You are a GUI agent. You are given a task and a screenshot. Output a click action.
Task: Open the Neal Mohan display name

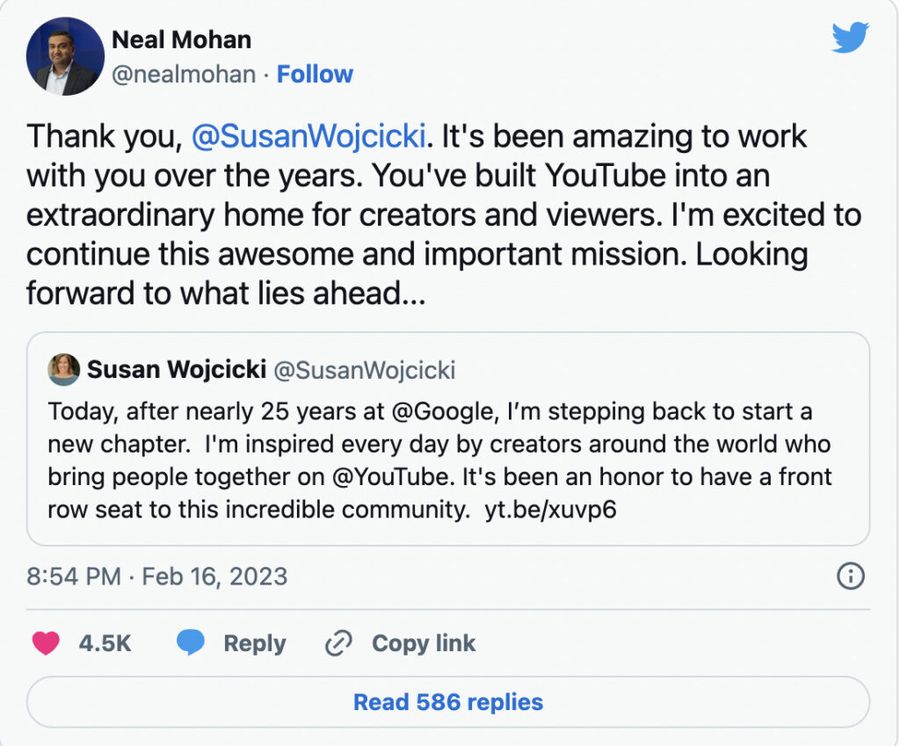pyautogui.click(x=181, y=40)
